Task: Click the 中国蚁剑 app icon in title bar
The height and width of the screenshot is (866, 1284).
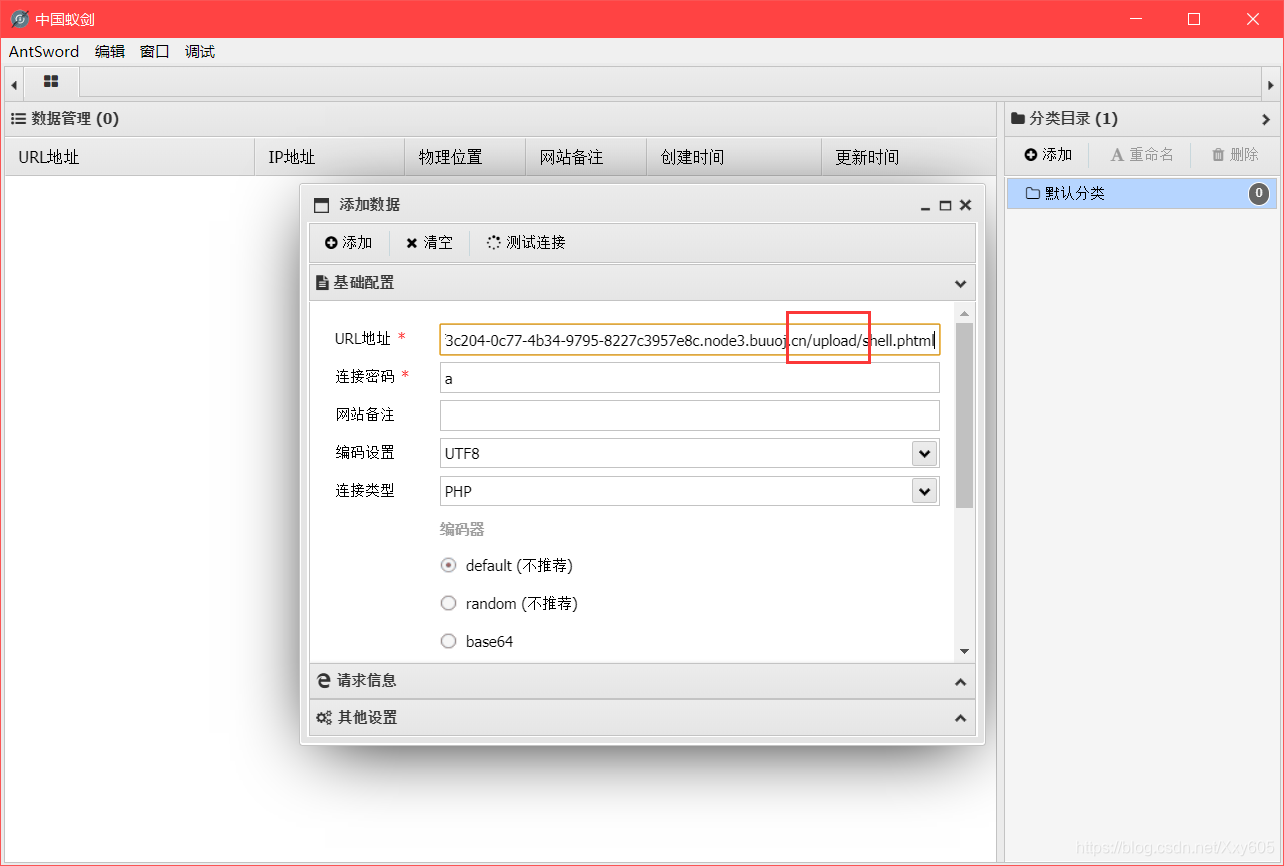Action: point(19,19)
